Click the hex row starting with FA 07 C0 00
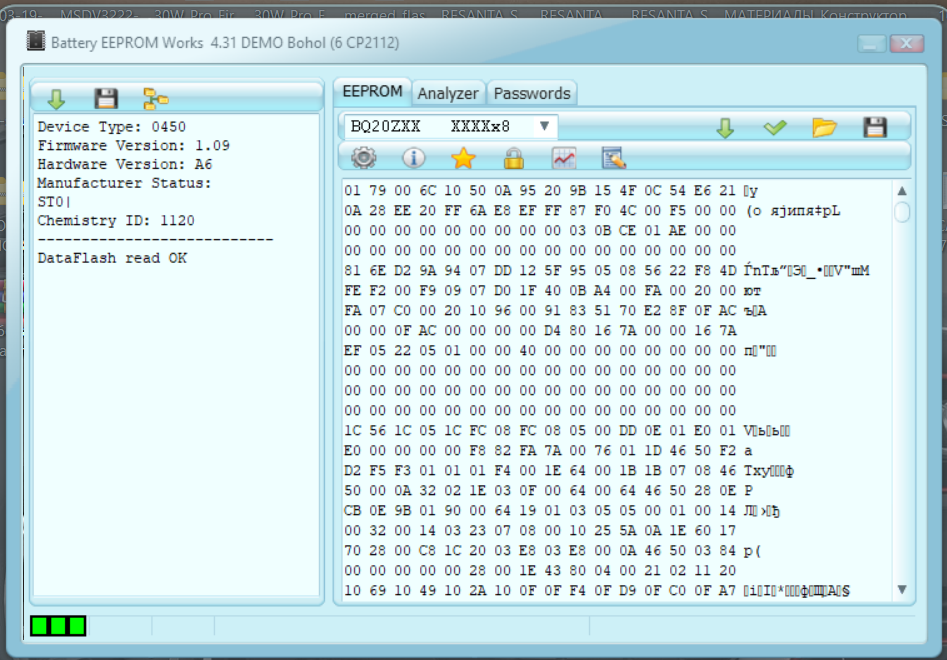The height and width of the screenshot is (660, 947). click(556, 310)
